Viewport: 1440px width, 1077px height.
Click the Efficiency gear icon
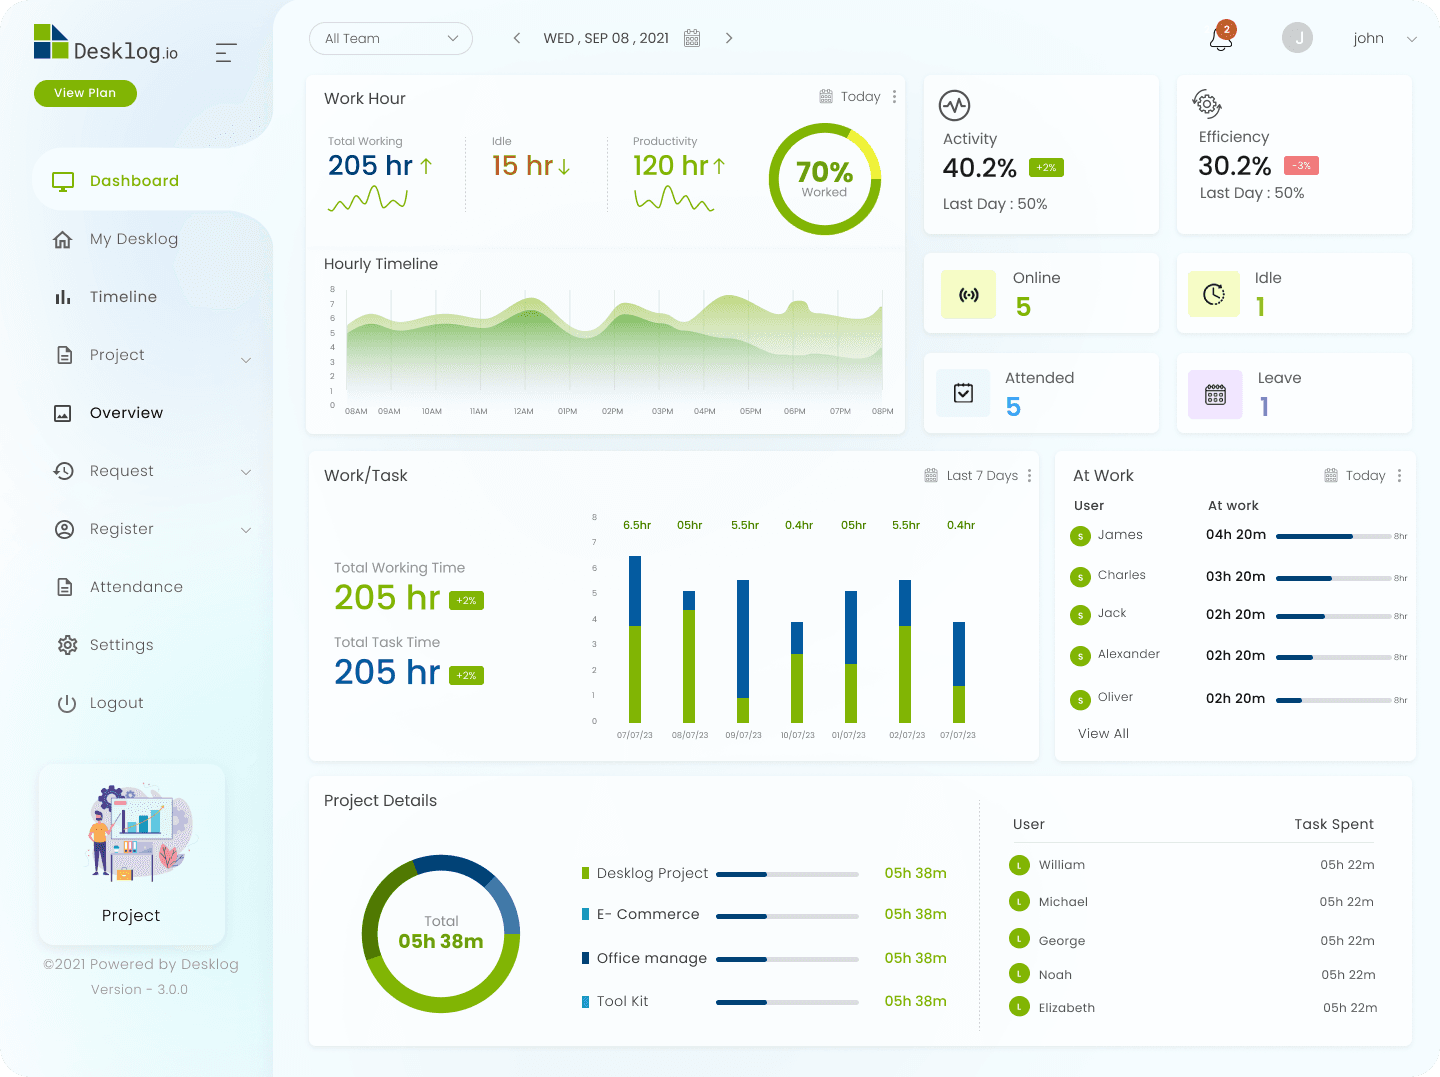[1207, 103]
